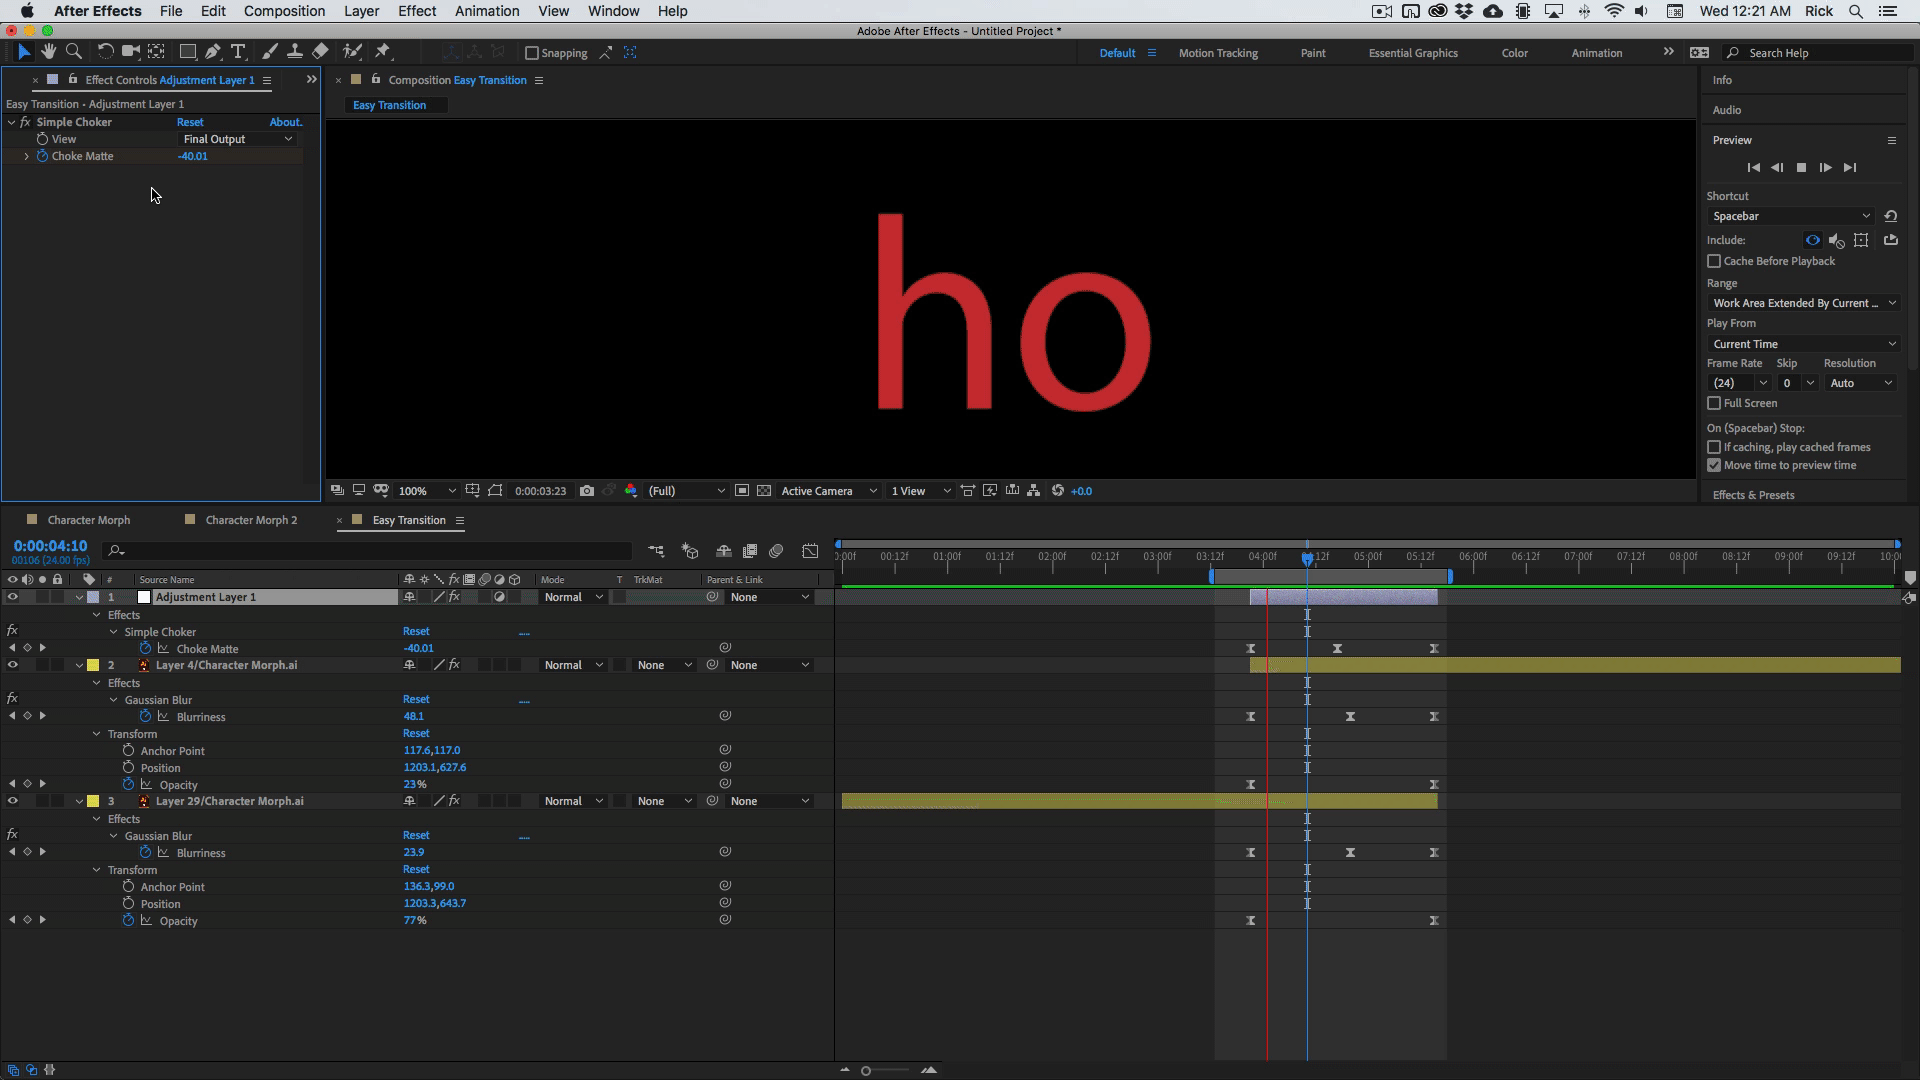Select the Hand tool
This screenshot has height=1080, width=1920.
click(48, 51)
